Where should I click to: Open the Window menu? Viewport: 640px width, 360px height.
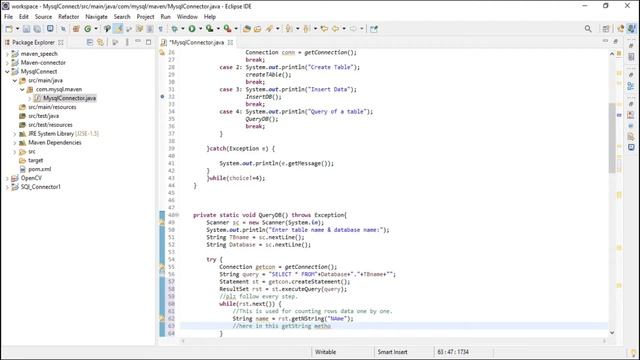point(187,17)
